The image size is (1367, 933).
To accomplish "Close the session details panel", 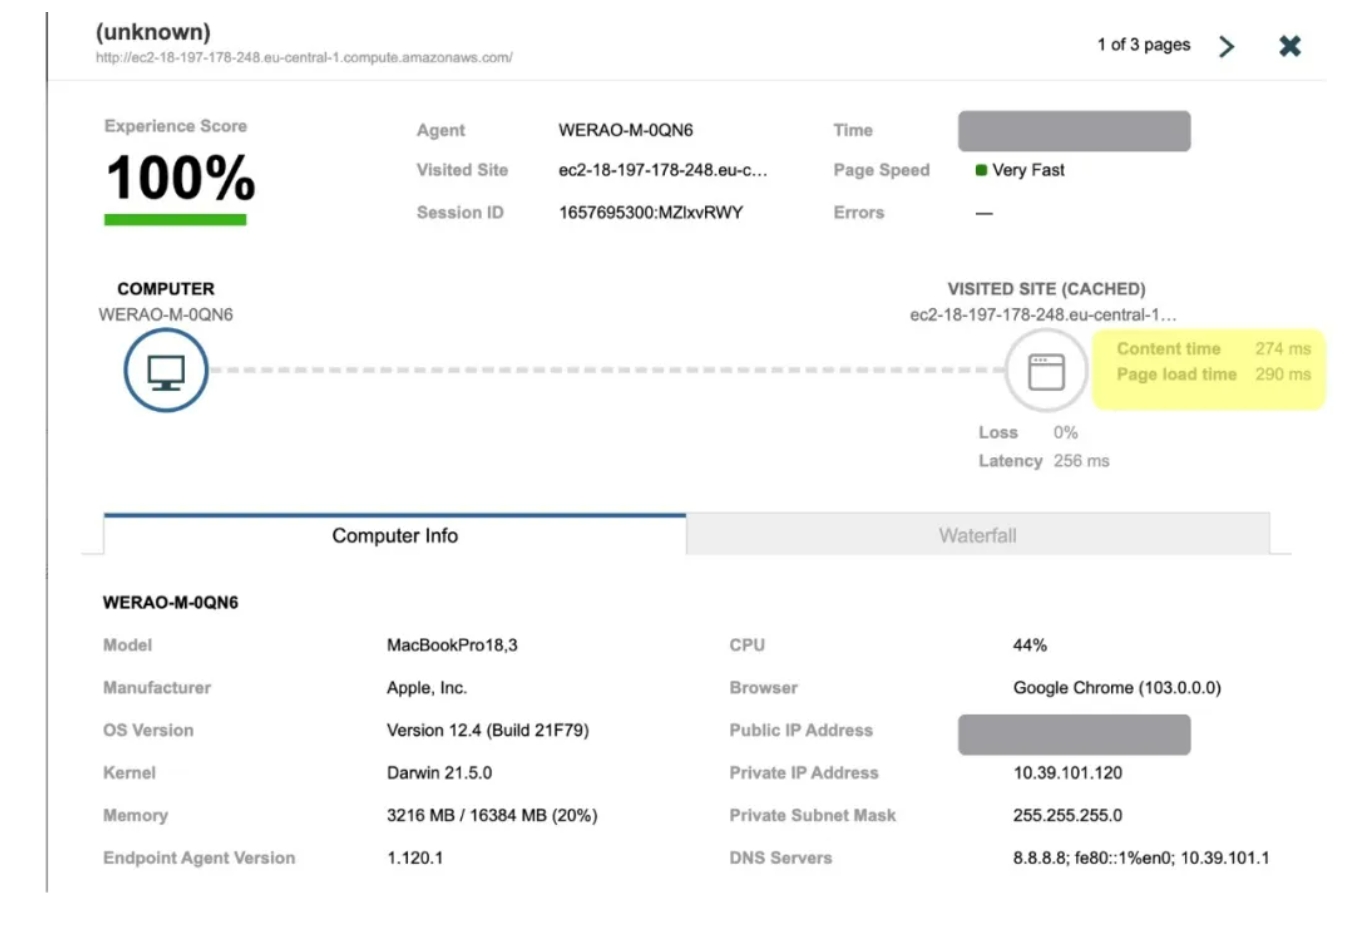I will click(x=1290, y=46).
